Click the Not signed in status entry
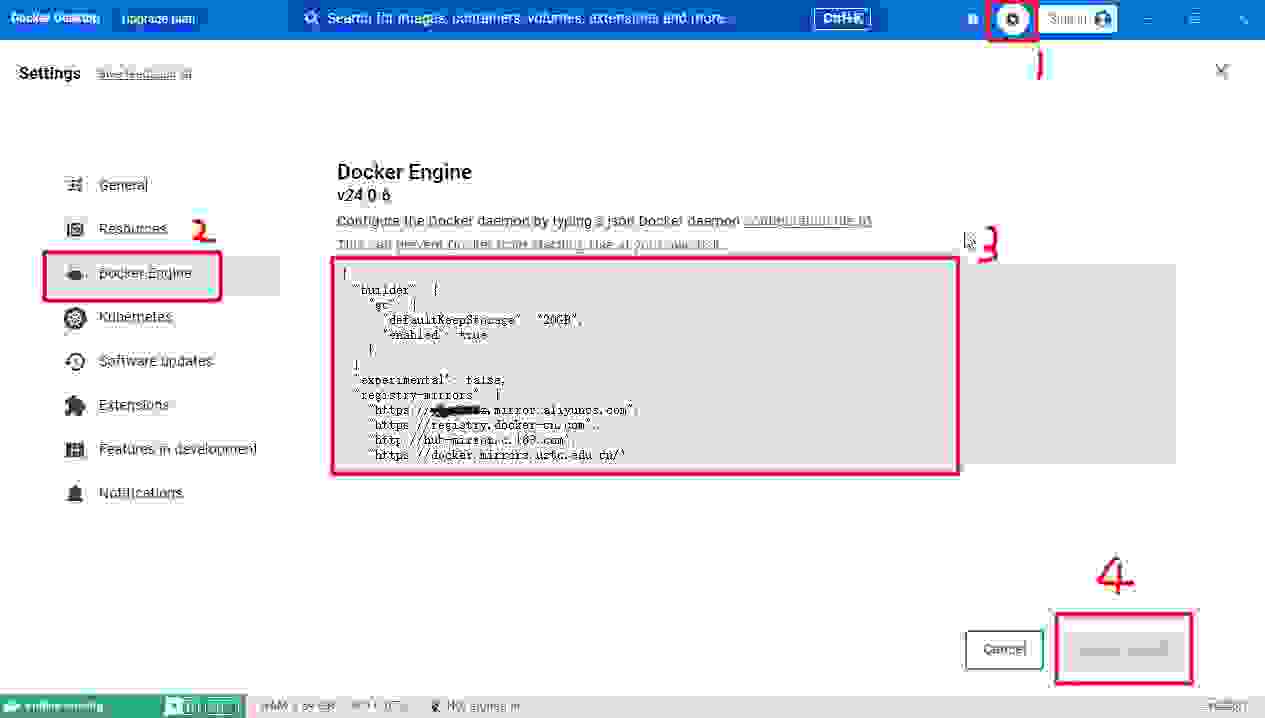This screenshot has width=1265, height=718. point(475,707)
